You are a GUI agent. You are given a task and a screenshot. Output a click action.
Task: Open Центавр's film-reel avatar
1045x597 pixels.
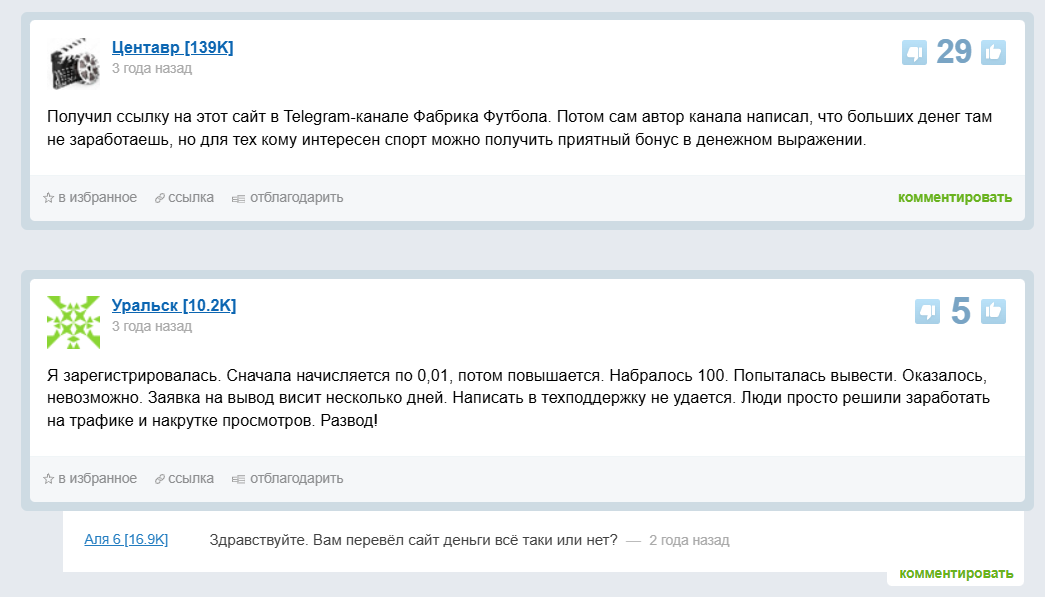point(74,63)
